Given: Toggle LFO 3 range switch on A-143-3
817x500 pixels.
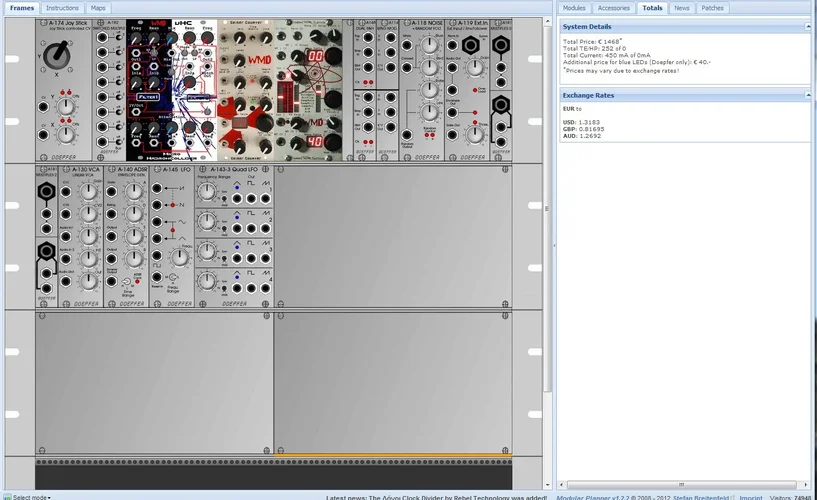Looking at the screenshot, I should pyautogui.click(x=224, y=258).
